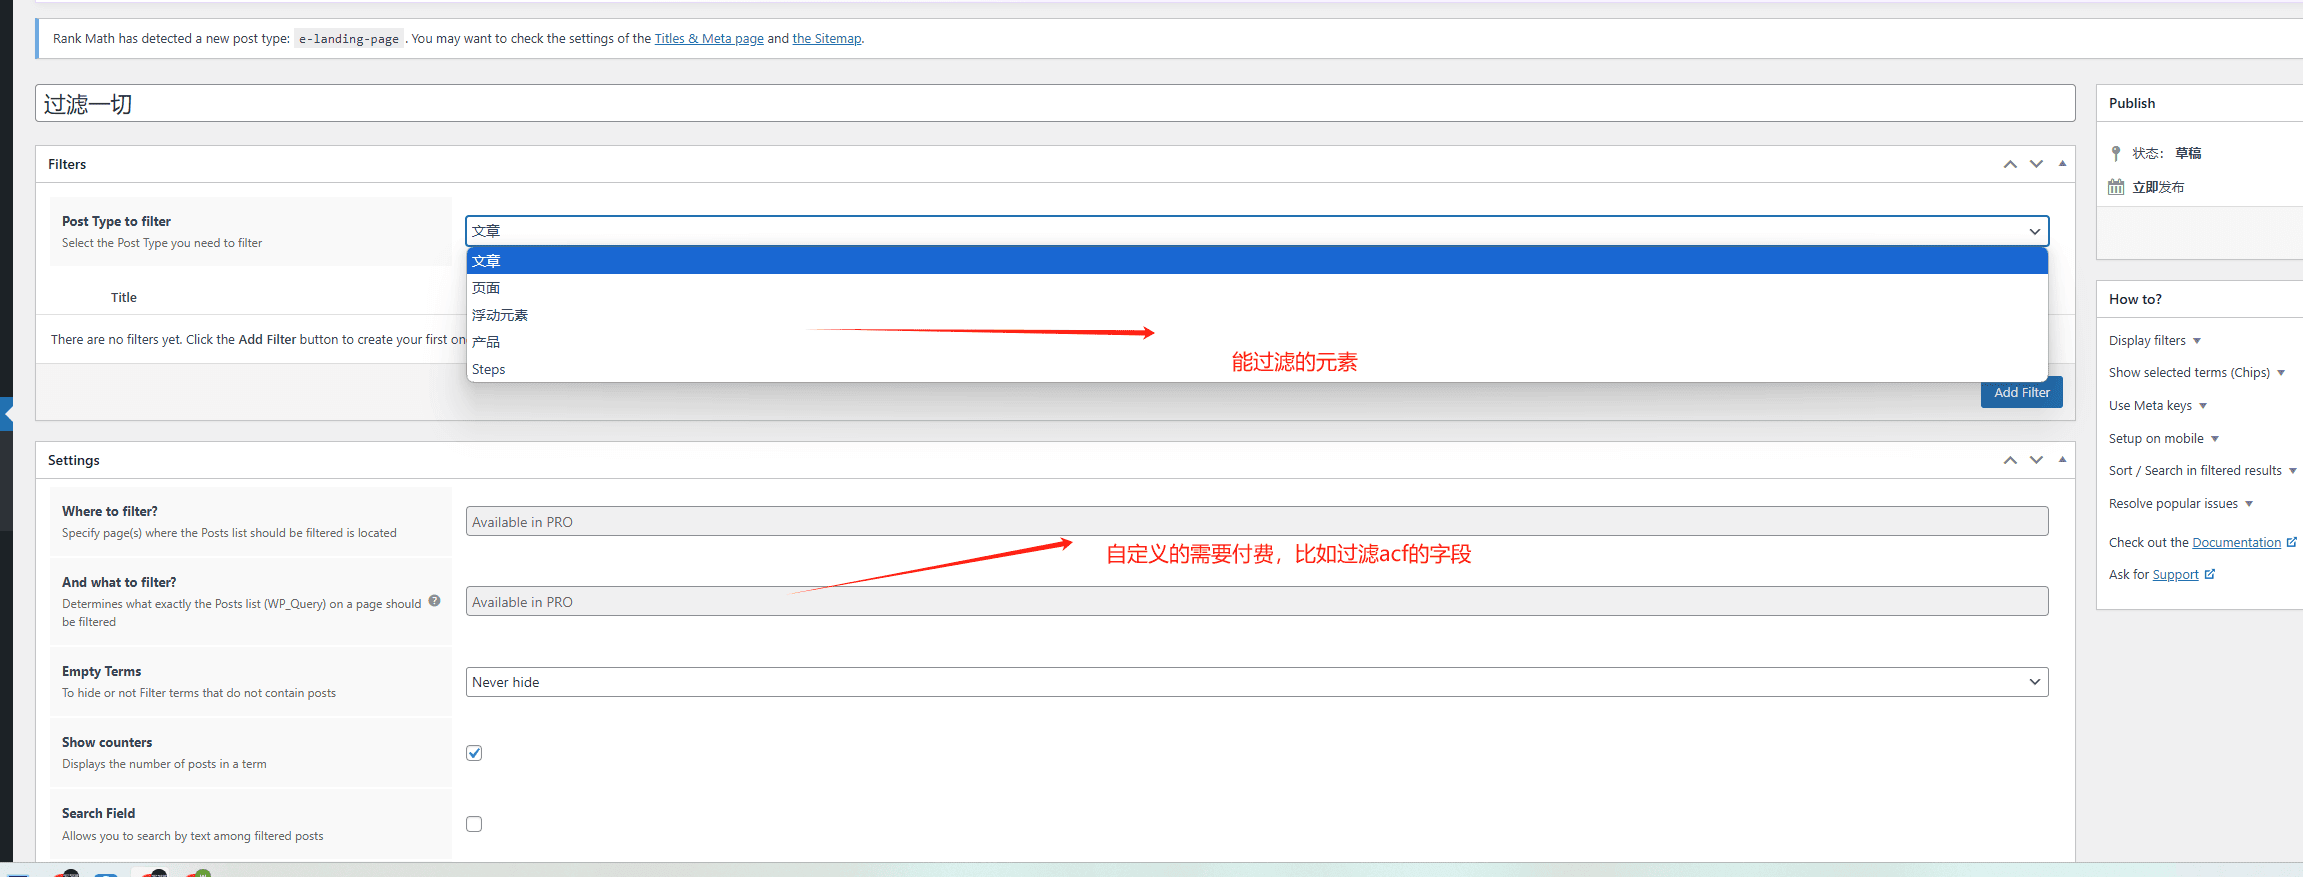The image size is (2303, 877).
Task: Collapse the Filters panel toggle triangle
Action: [x=2062, y=163]
